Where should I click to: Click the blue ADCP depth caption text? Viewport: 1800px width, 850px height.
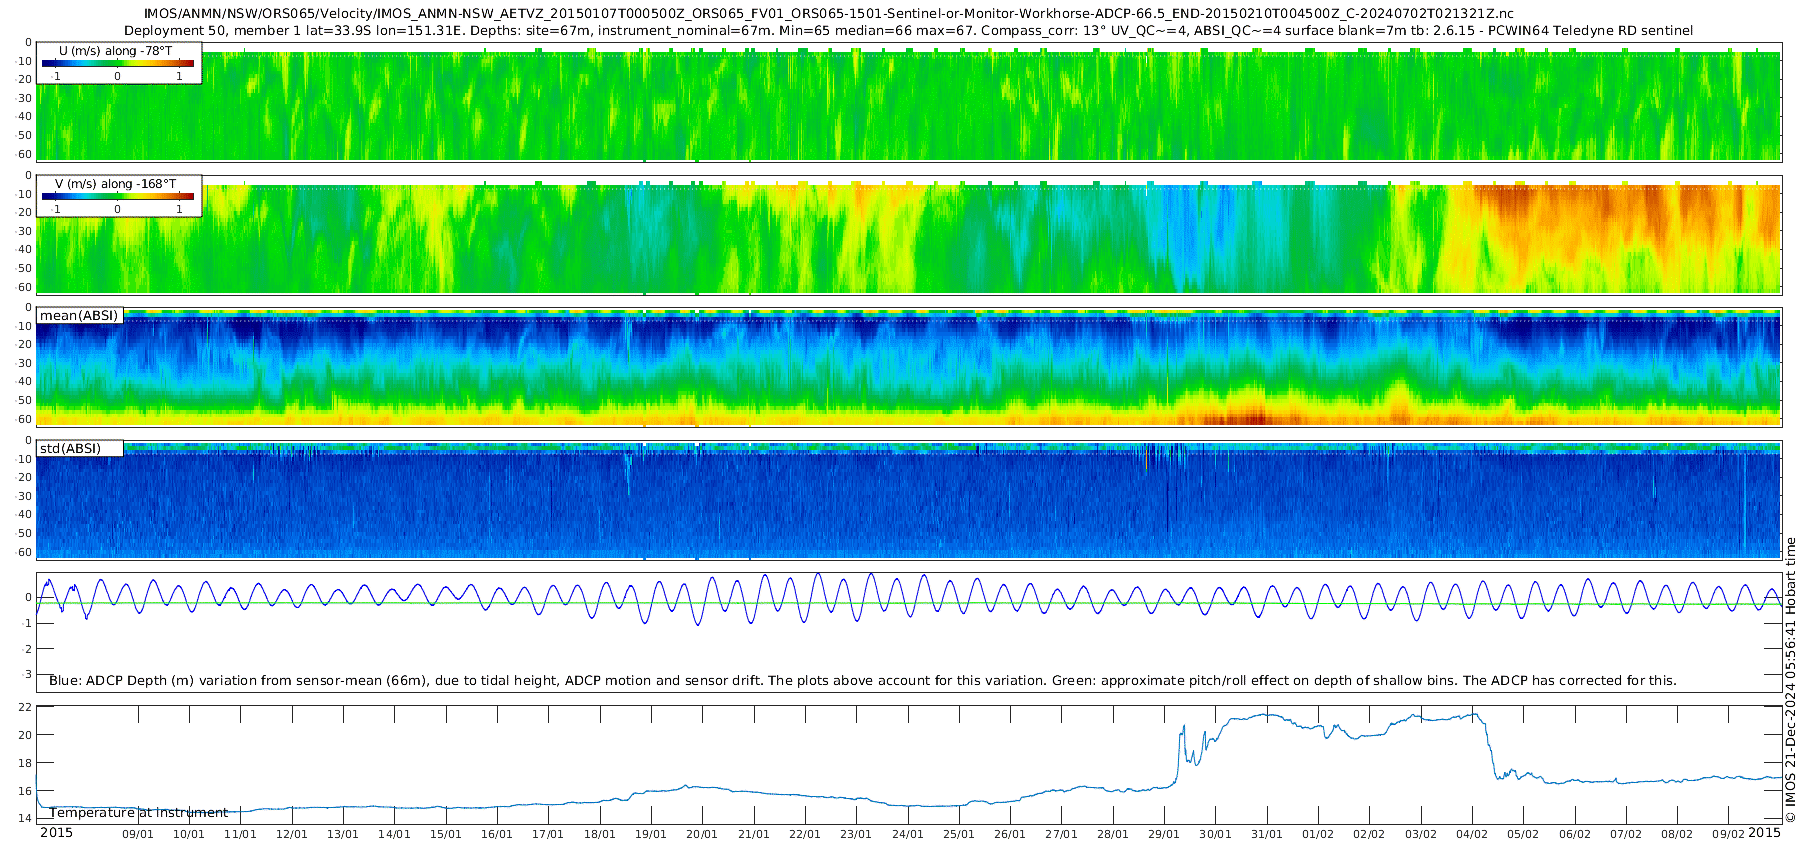point(862,681)
